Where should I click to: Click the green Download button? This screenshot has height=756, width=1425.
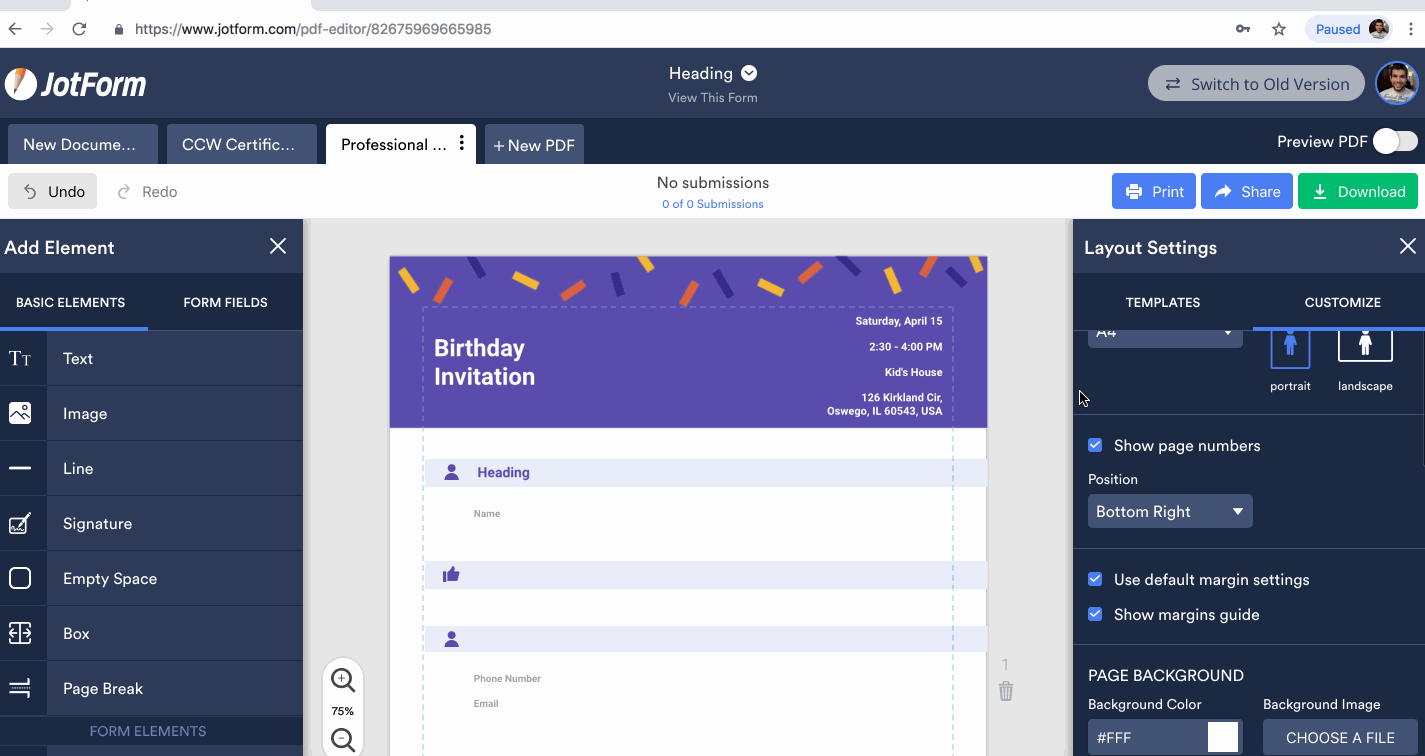pyautogui.click(x=1357, y=191)
